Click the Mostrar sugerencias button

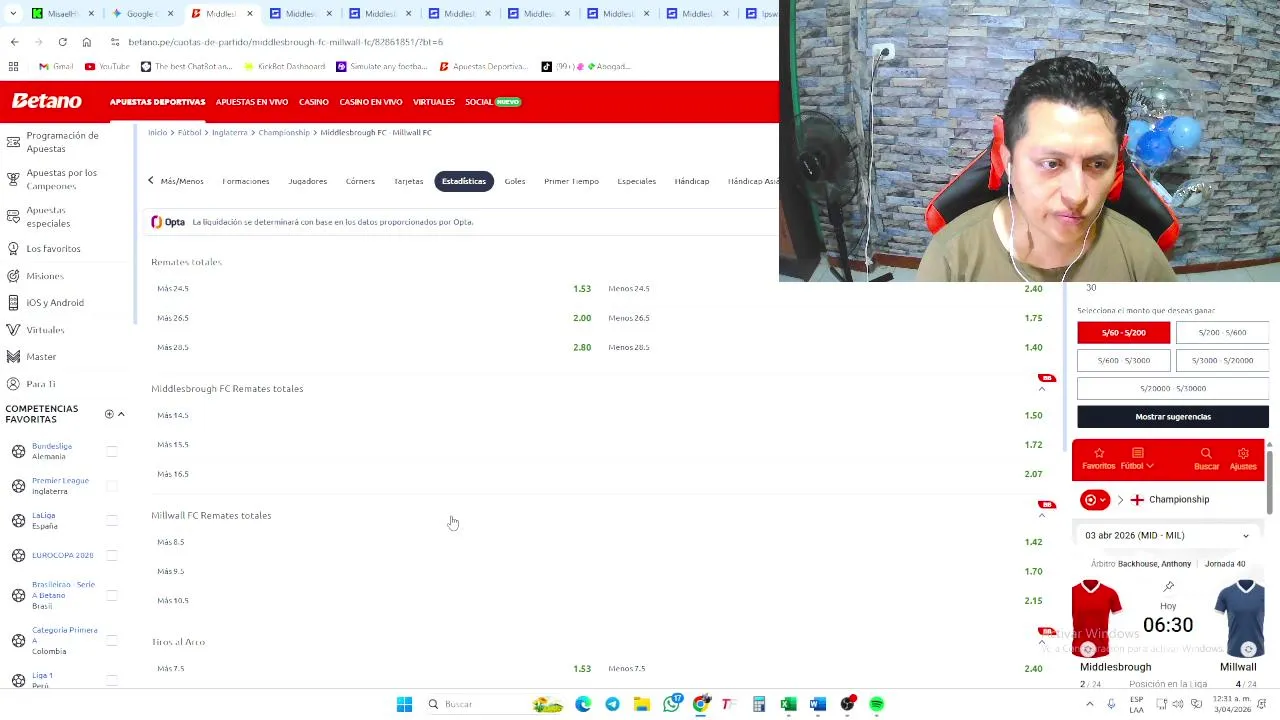[1173, 416]
